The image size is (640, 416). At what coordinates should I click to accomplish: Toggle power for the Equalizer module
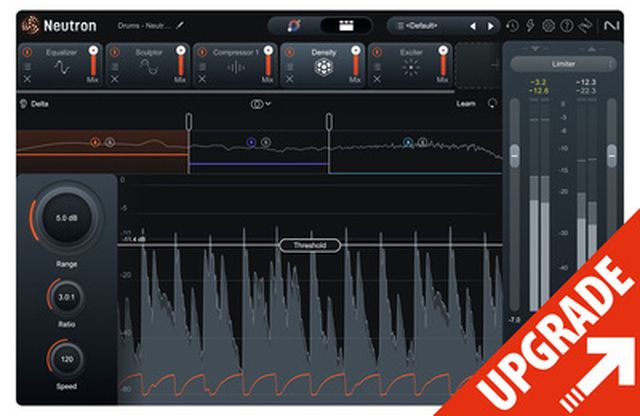point(27,52)
